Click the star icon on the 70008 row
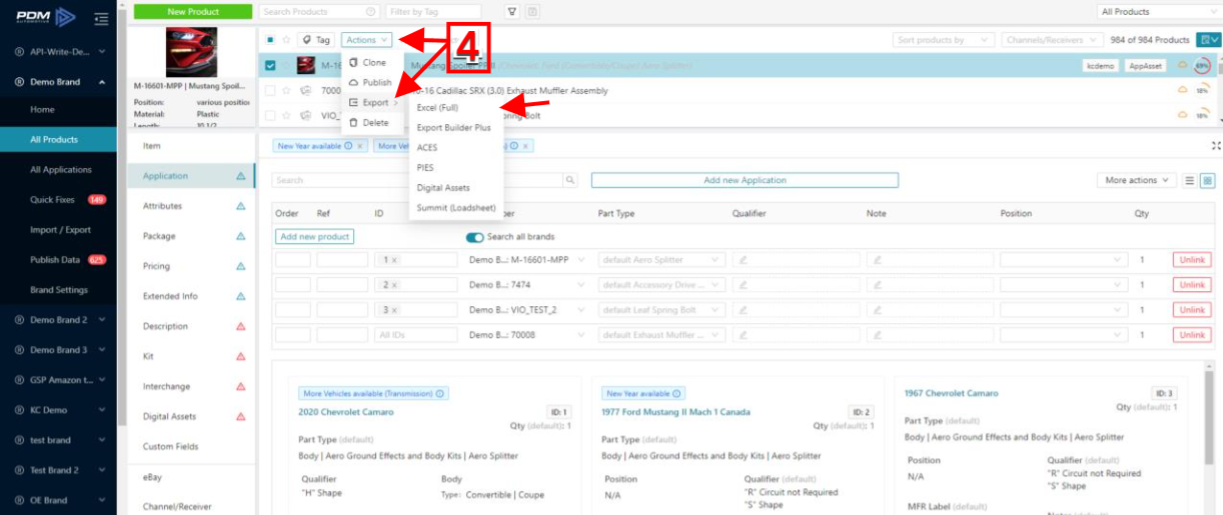Image resolution: width=1223 pixels, height=515 pixels. coord(287,90)
